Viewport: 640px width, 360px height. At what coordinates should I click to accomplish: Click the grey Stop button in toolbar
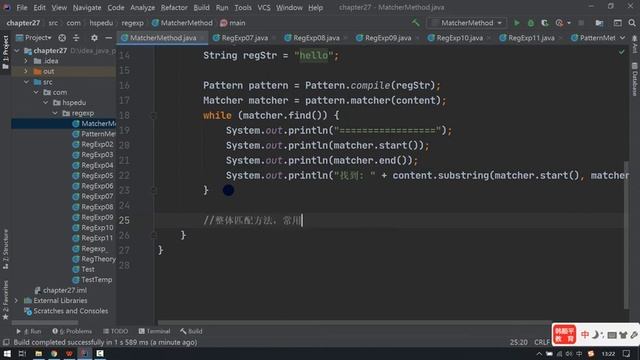581,23
